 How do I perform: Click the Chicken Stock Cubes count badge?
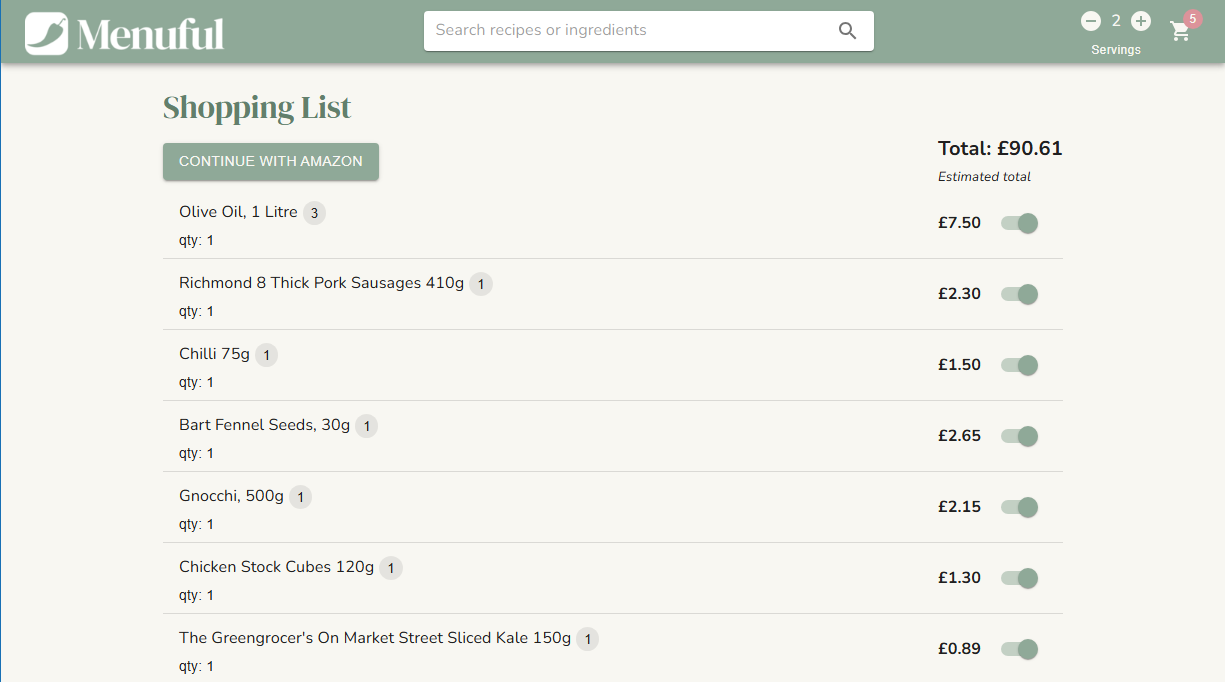tap(391, 568)
